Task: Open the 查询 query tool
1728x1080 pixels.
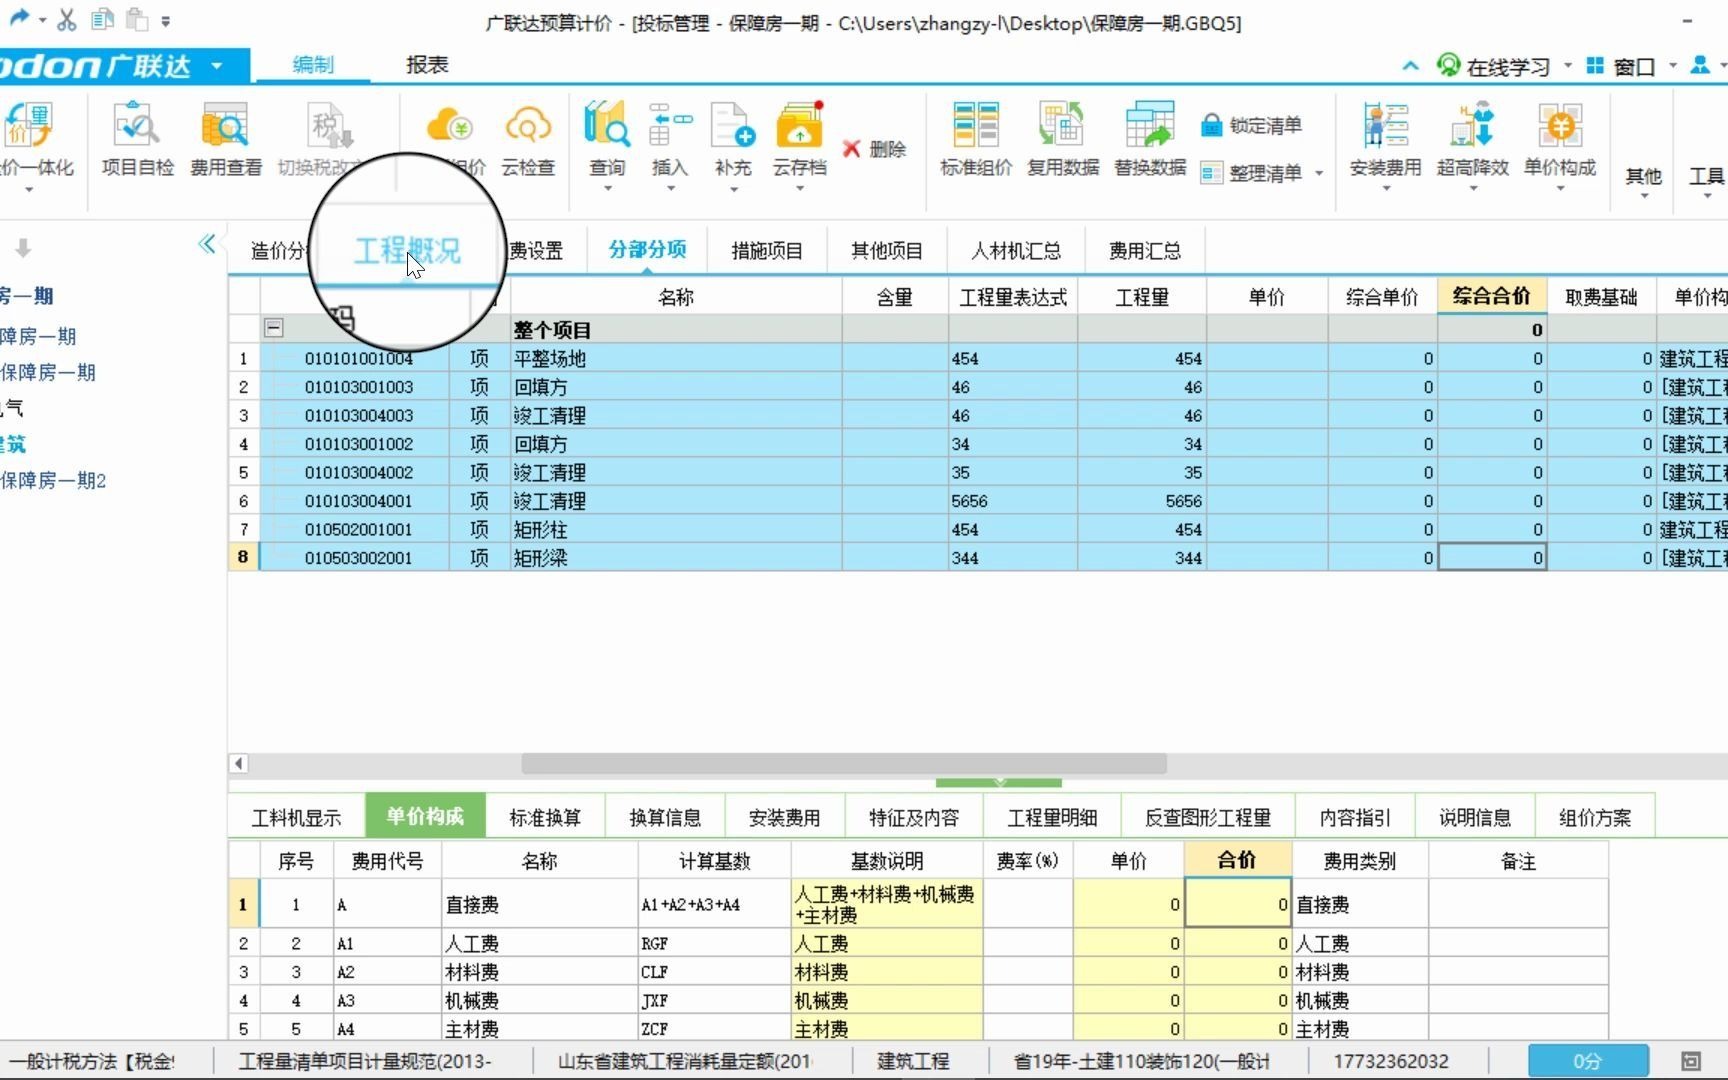Action: [x=605, y=140]
